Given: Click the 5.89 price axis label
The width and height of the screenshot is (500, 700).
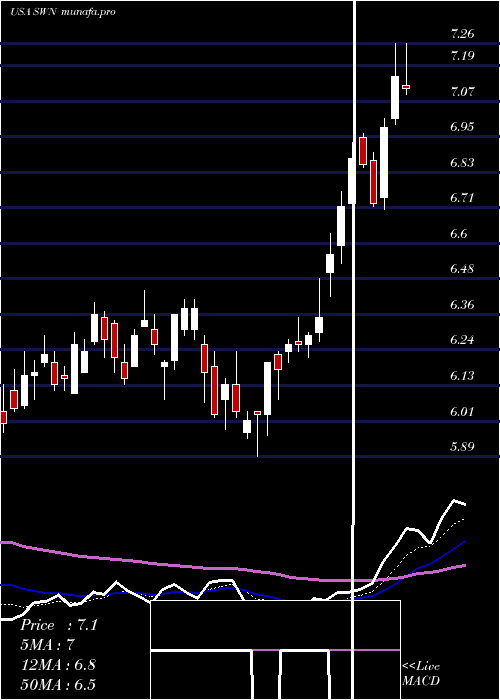Looking at the screenshot, I should point(462,446).
